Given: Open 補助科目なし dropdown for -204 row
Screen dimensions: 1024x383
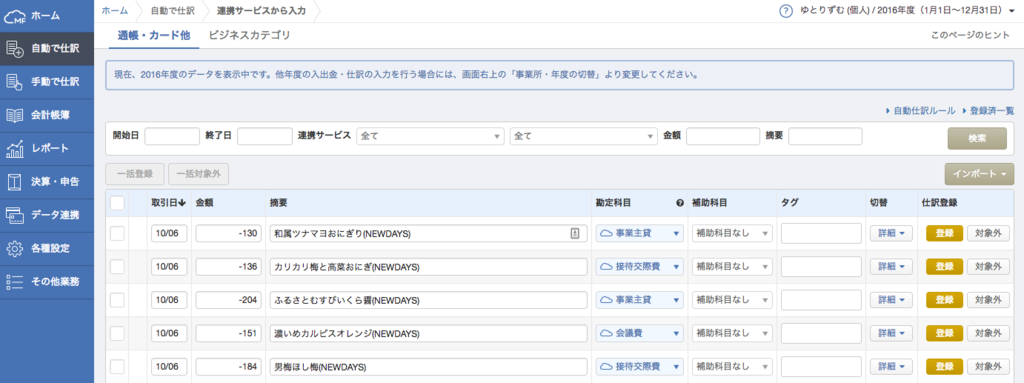Looking at the screenshot, I should [732, 299].
